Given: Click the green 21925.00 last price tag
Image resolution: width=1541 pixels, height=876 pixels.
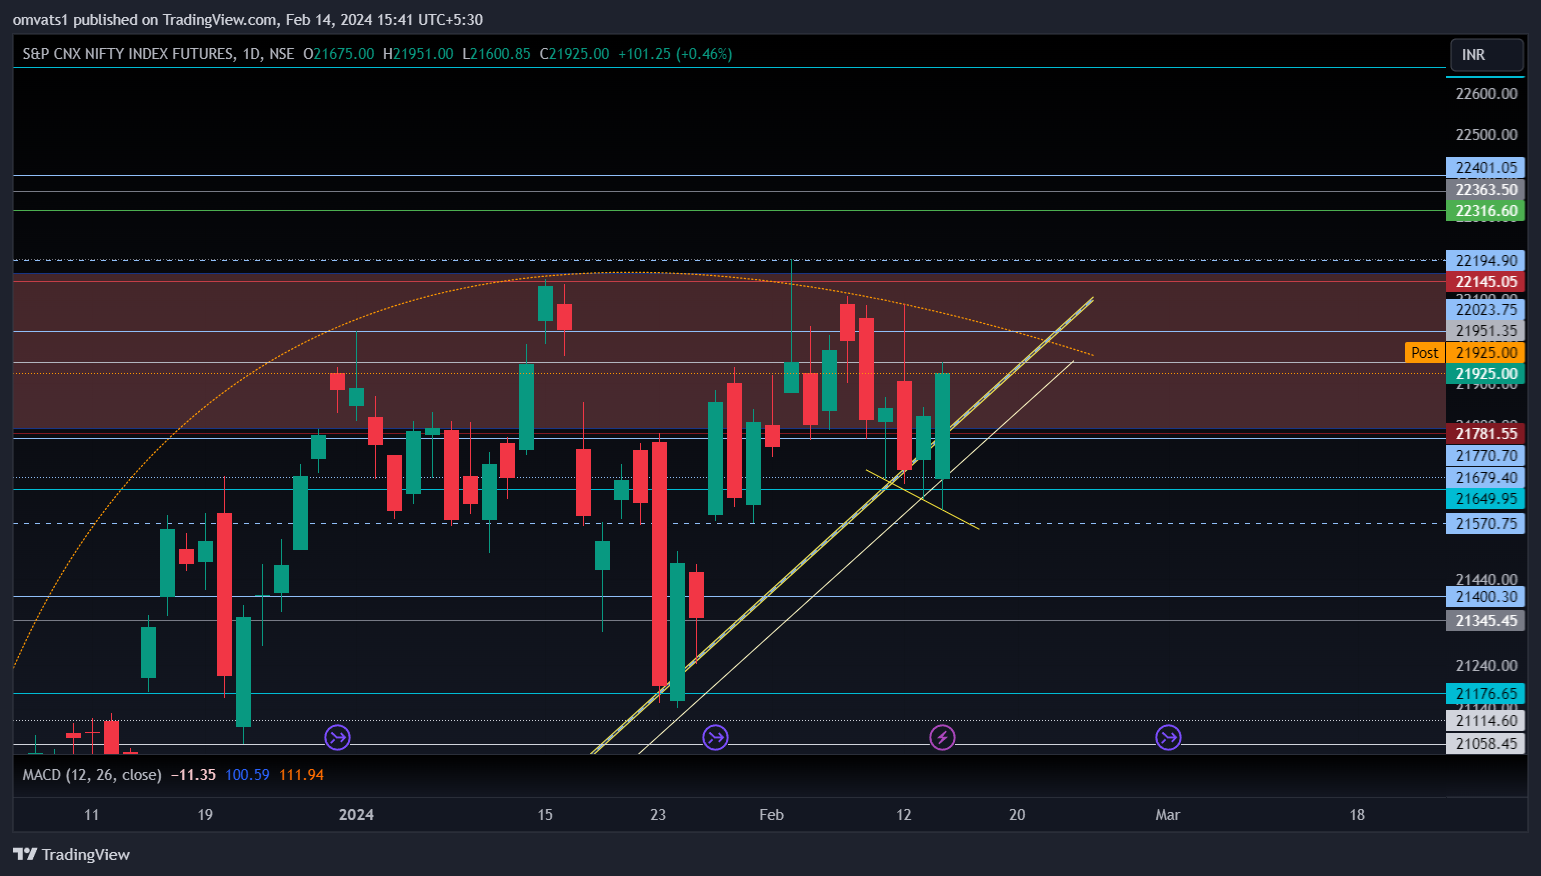Looking at the screenshot, I should [x=1485, y=374].
